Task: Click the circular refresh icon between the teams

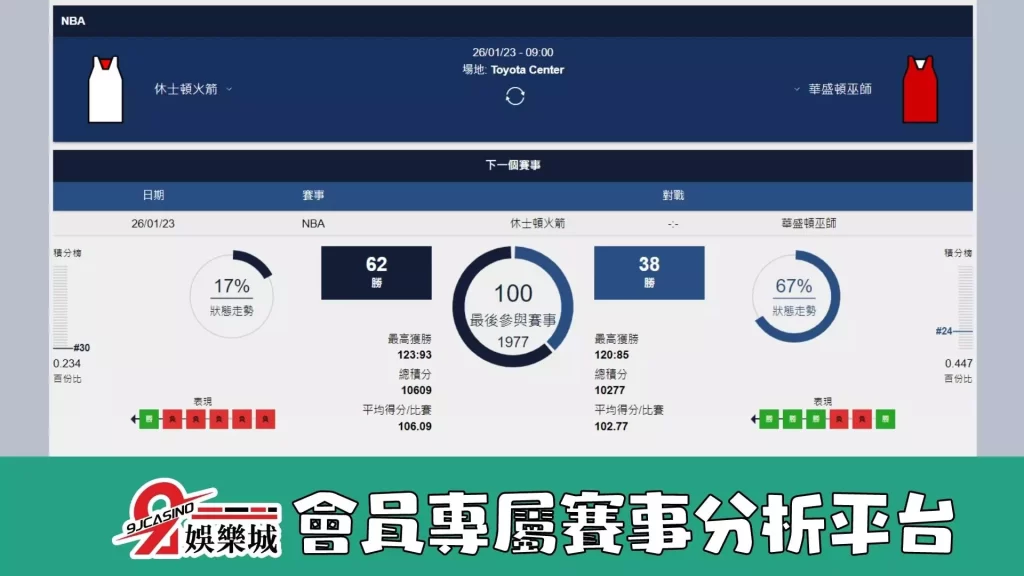Action: [513, 94]
